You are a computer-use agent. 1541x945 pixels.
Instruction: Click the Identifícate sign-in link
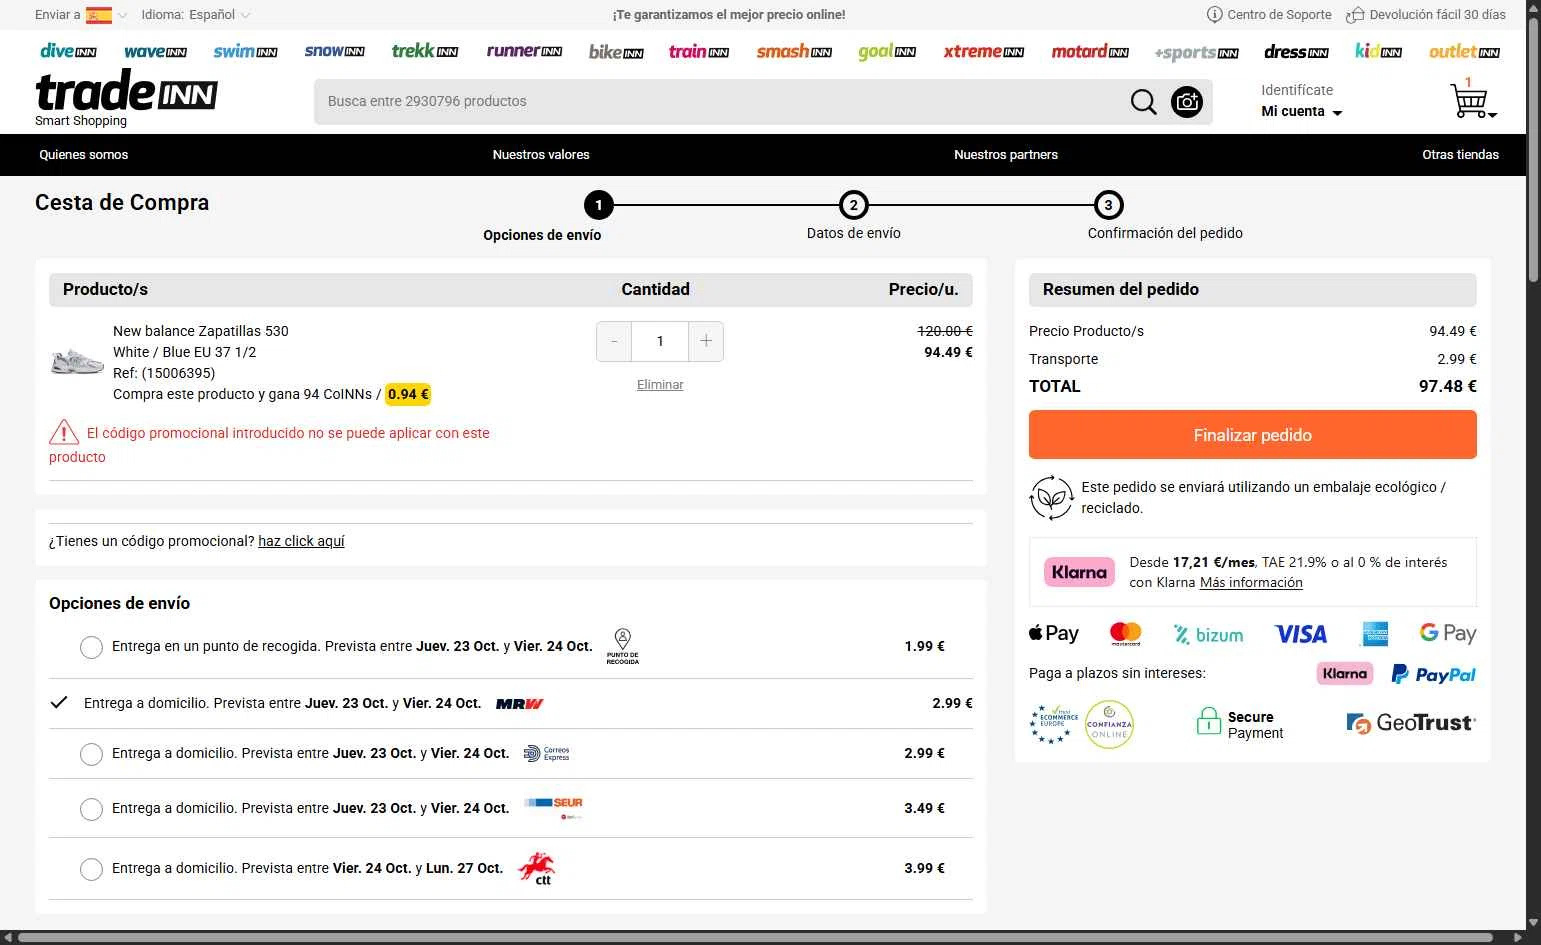pyautogui.click(x=1297, y=90)
